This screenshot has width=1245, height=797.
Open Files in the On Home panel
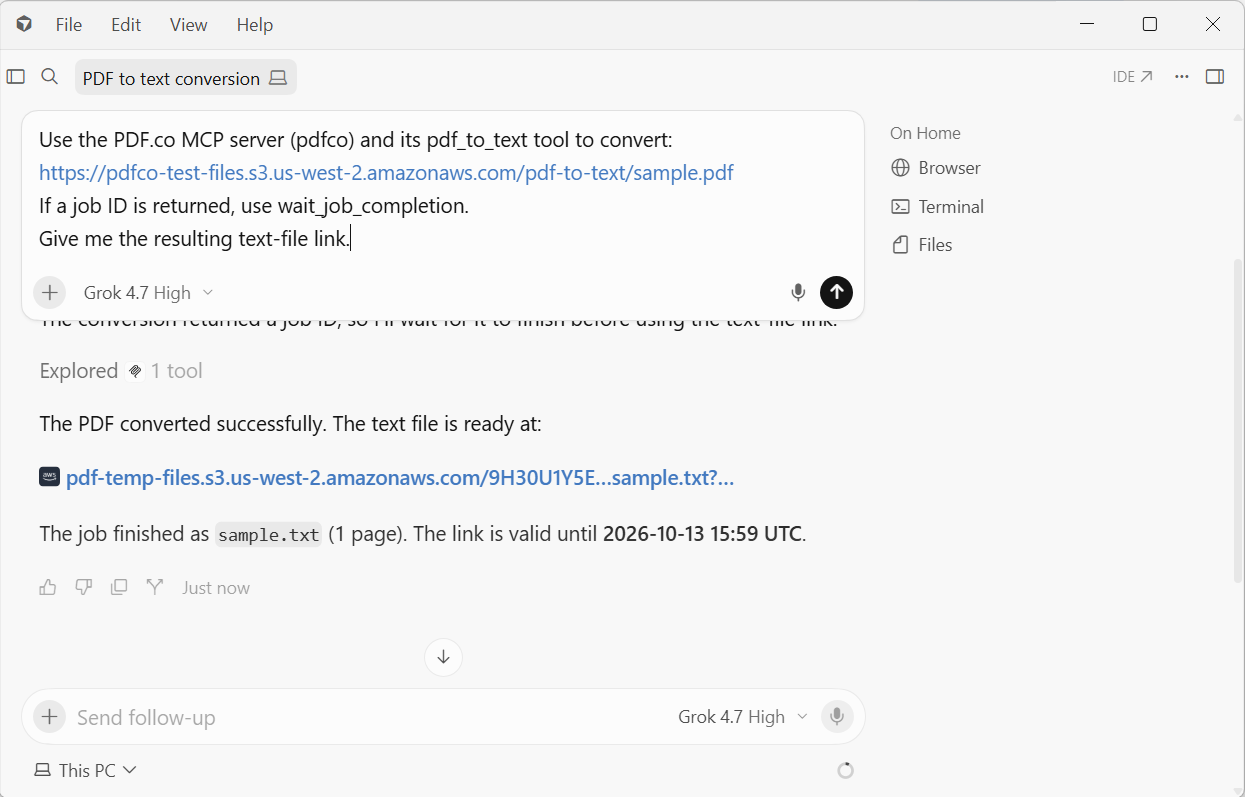point(922,245)
